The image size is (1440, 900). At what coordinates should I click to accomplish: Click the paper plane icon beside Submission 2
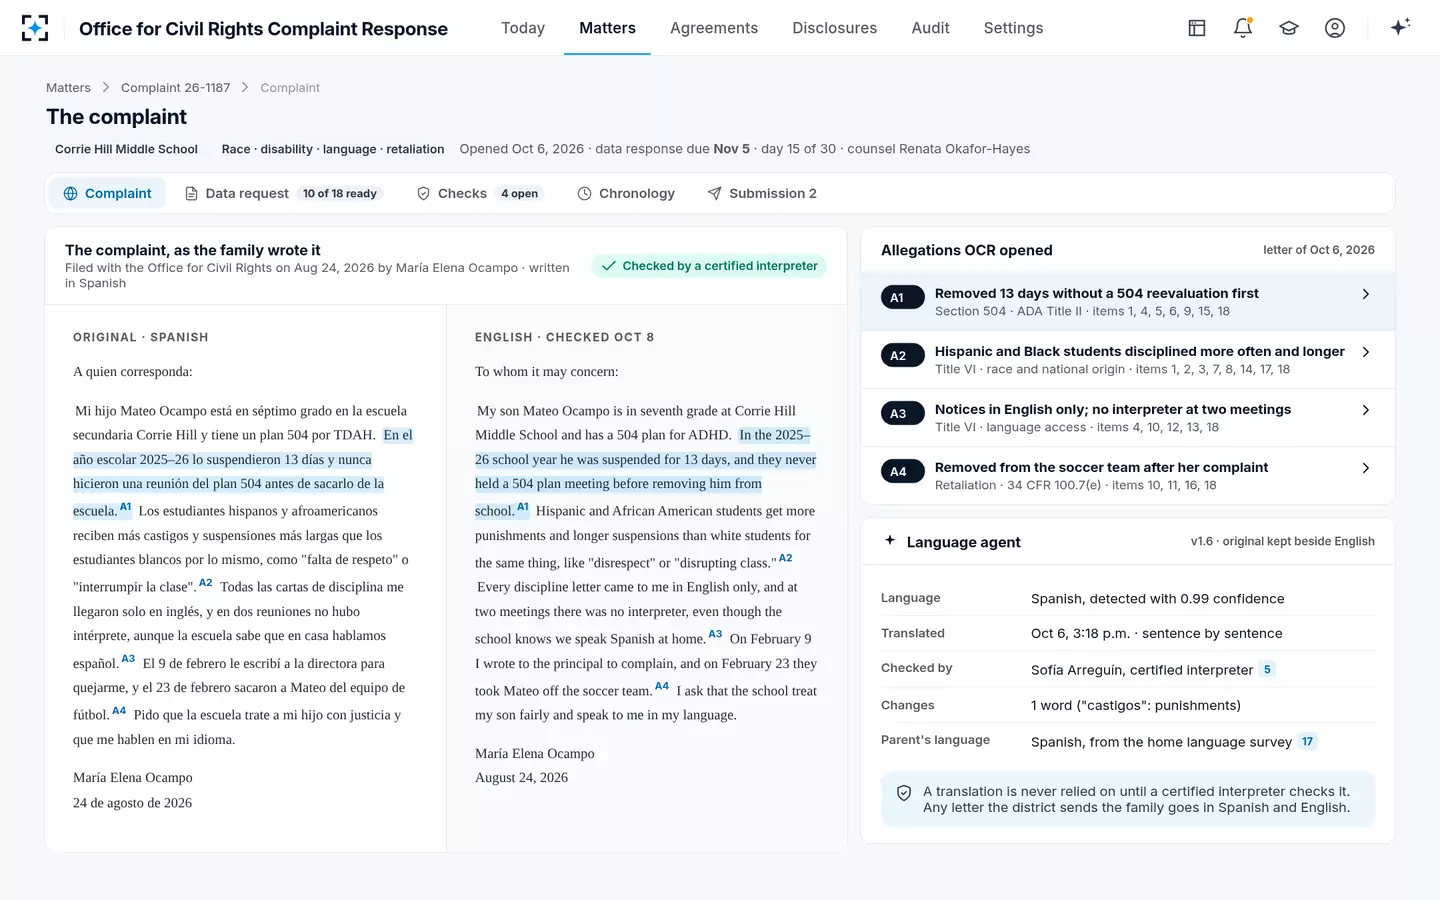pos(714,194)
